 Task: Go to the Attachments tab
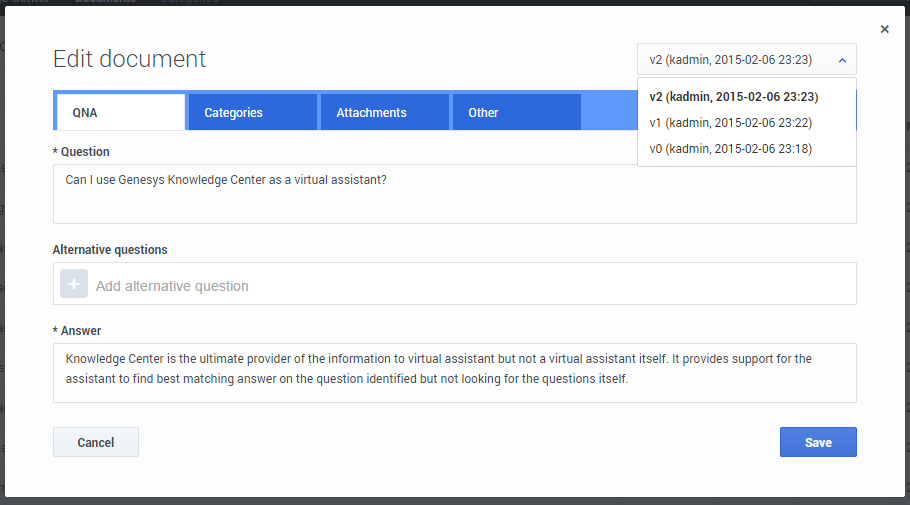coord(384,113)
